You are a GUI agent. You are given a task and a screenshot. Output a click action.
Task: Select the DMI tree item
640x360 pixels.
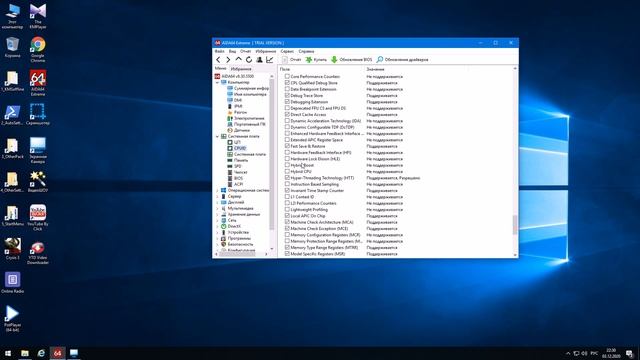(235, 100)
